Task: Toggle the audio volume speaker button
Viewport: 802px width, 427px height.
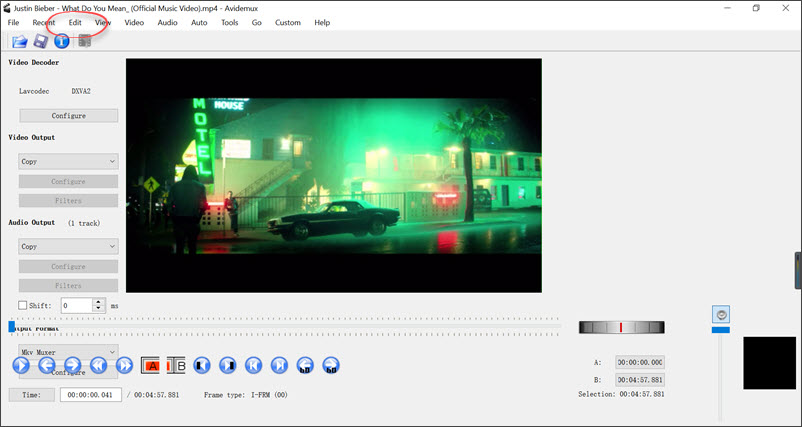Action: 721,314
